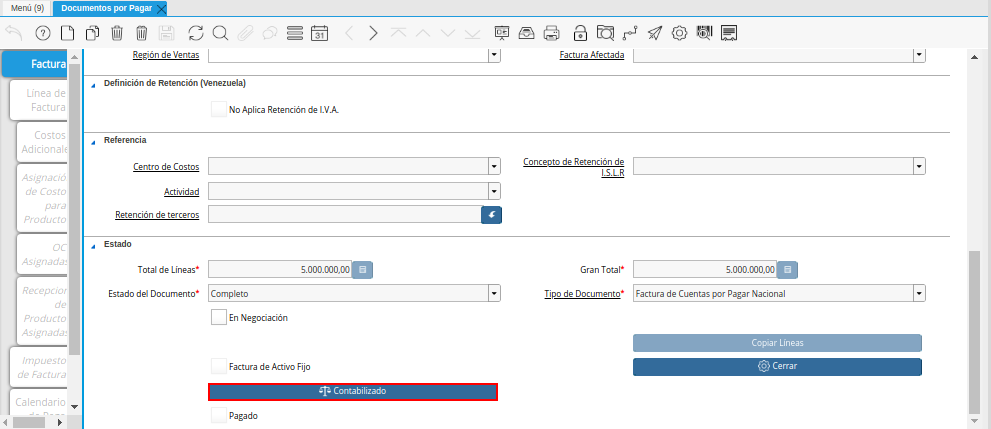This screenshot has height=429, width=991.
Task: Jump to the last record icon
Action: coord(471,33)
